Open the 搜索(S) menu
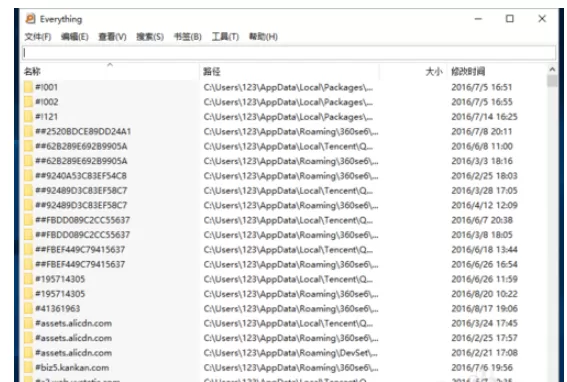This screenshot has height=382, width=567. coord(150,37)
